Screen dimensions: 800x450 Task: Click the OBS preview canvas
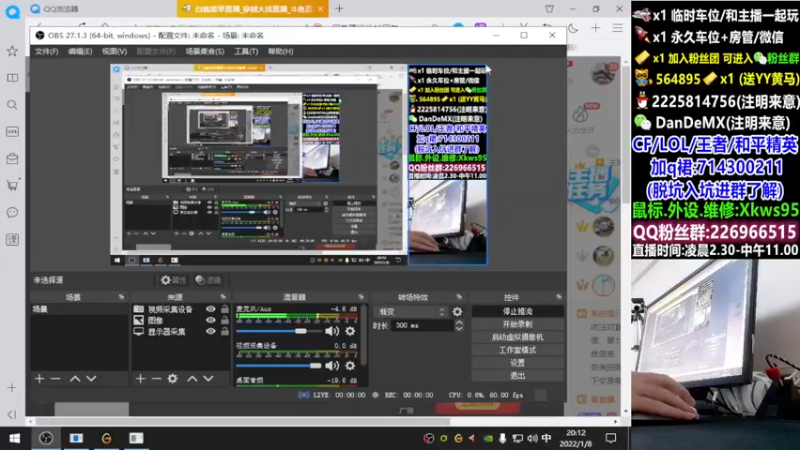[299, 165]
